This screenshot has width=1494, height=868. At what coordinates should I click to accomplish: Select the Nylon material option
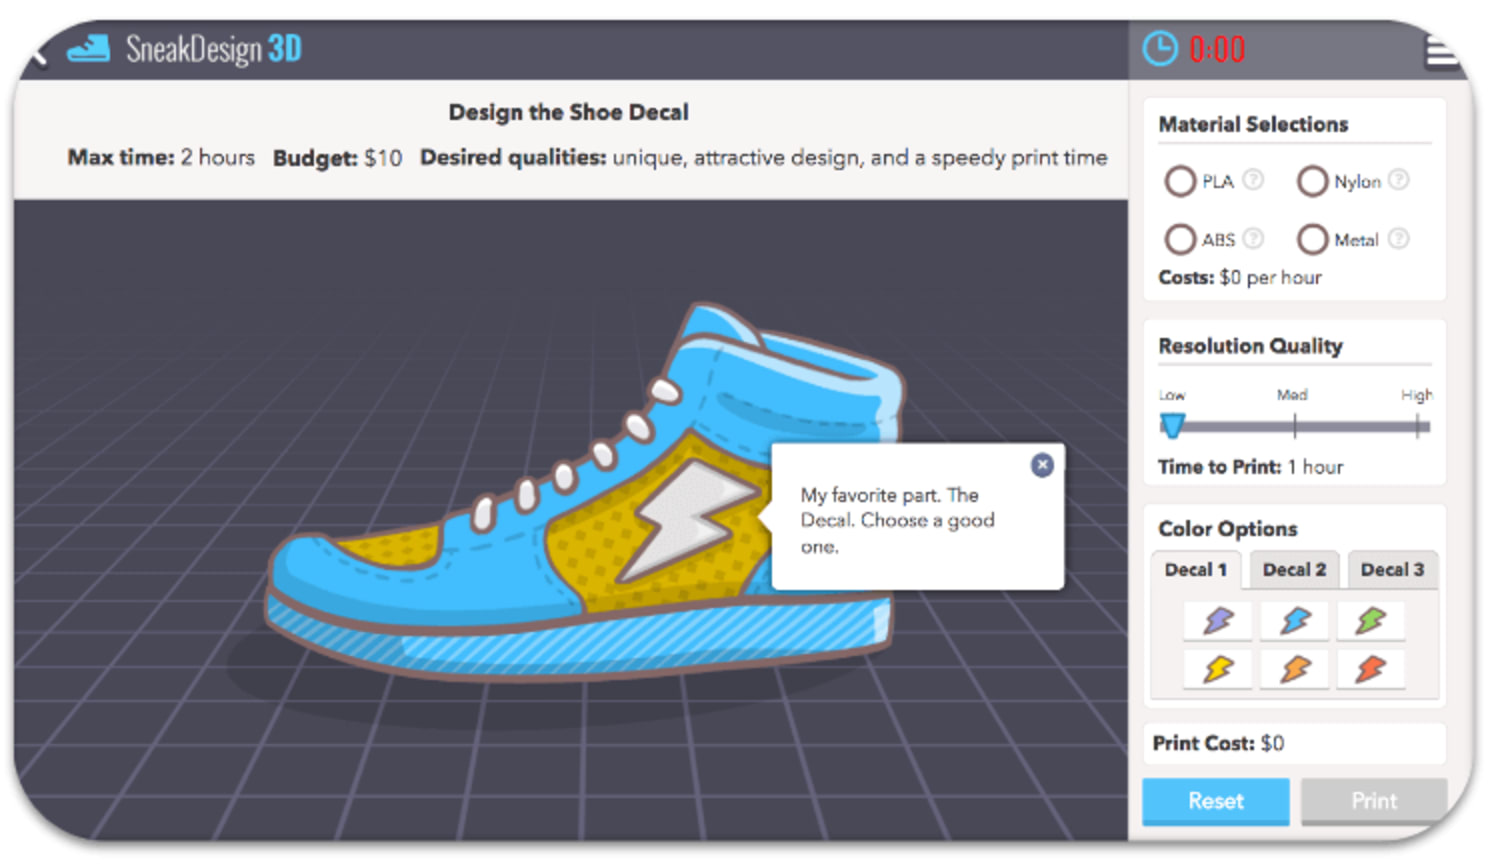(x=1312, y=181)
